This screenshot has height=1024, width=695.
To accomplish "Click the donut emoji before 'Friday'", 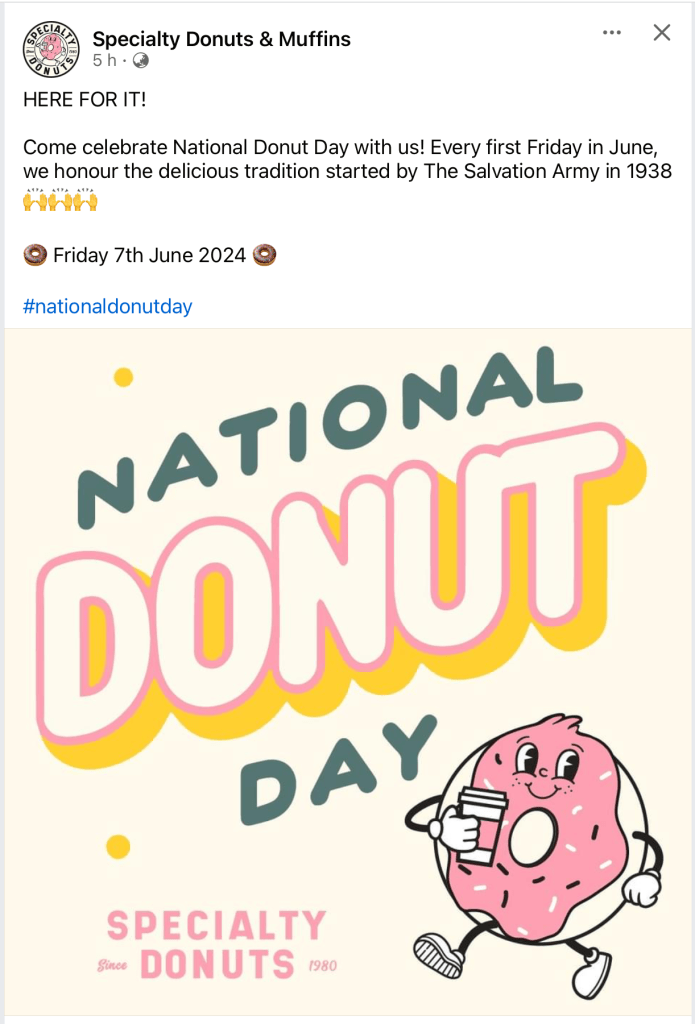I will 35,255.
